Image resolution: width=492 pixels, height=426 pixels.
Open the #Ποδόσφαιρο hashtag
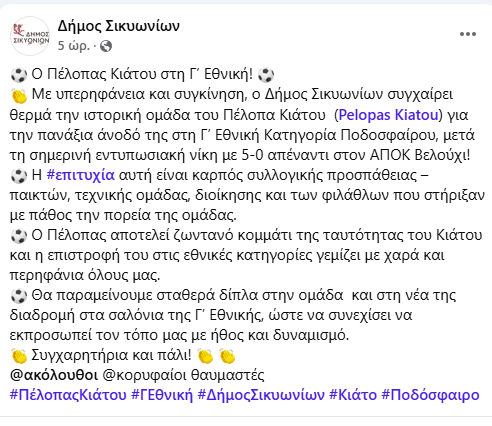430,395
